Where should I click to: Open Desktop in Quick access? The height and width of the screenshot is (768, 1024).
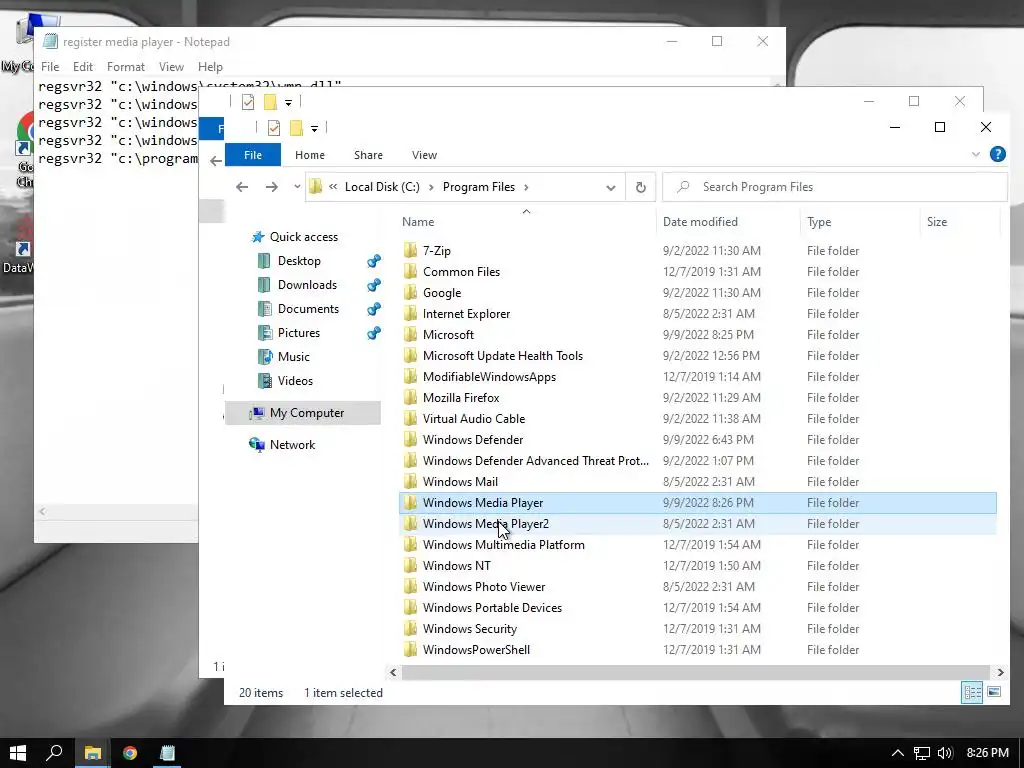[x=299, y=261]
